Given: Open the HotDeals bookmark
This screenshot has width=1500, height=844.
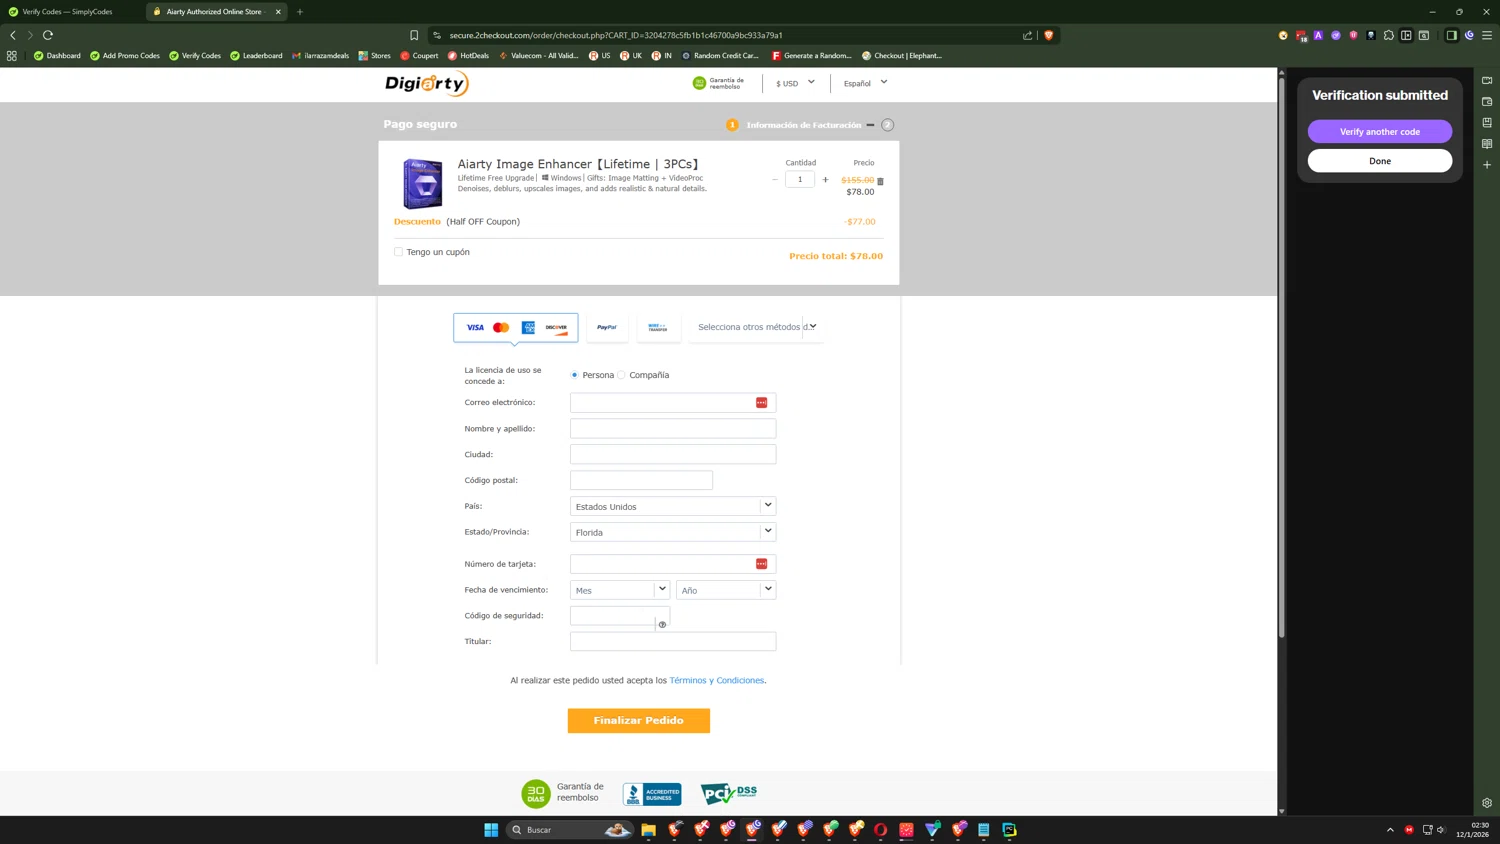Looking at the screenshot, I should pos(468,56).
